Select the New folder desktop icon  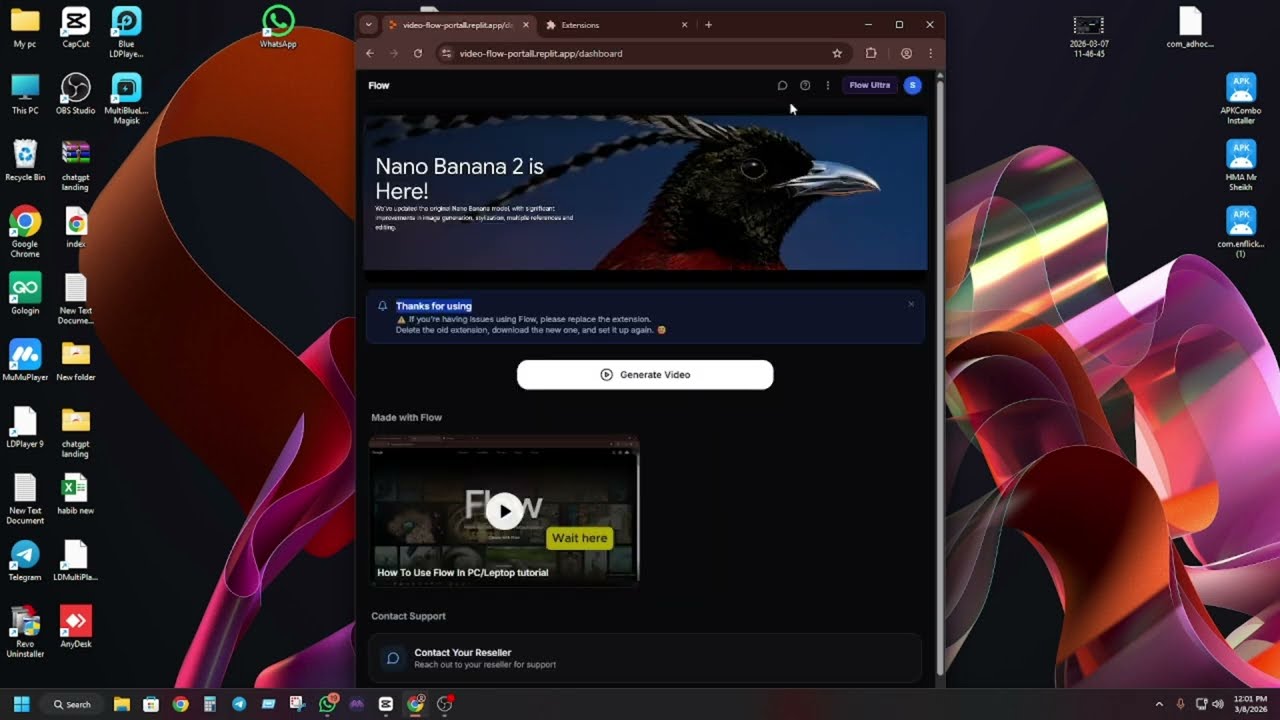pos(75,360)
